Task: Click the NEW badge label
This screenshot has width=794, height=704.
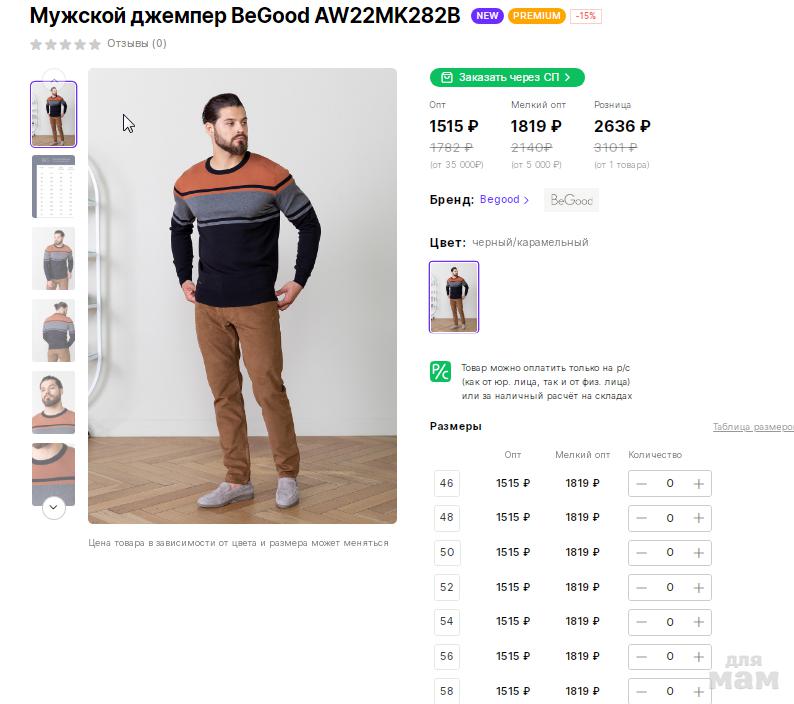Action: tap(487, 16)
